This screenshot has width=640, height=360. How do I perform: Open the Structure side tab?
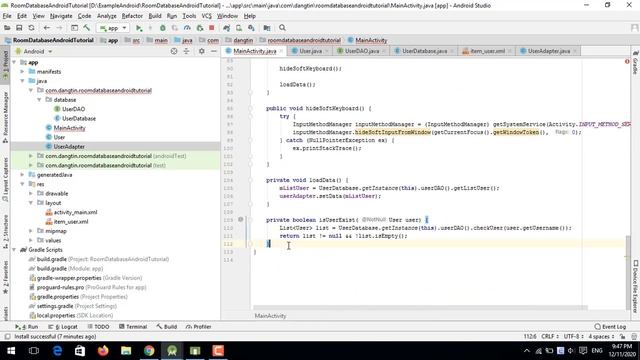5,231
